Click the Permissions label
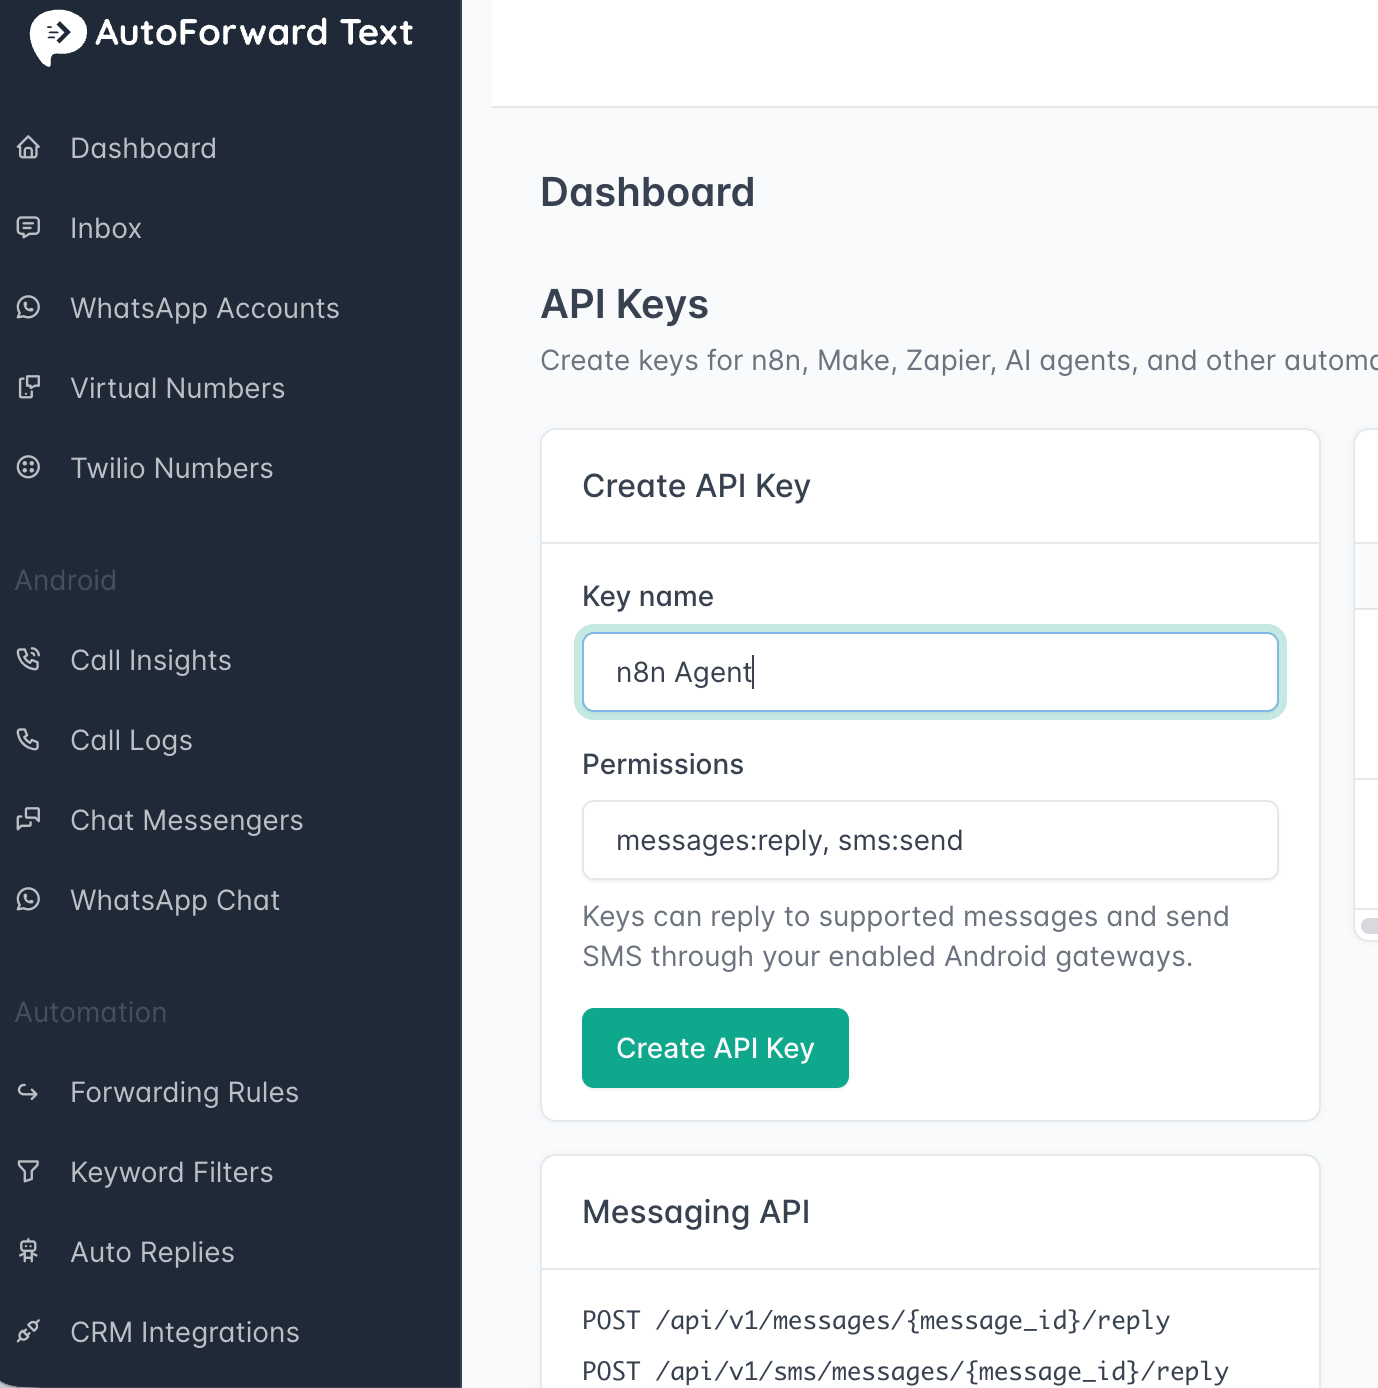This screenshot has width=1378, height=1388. (x=663, y=764)
